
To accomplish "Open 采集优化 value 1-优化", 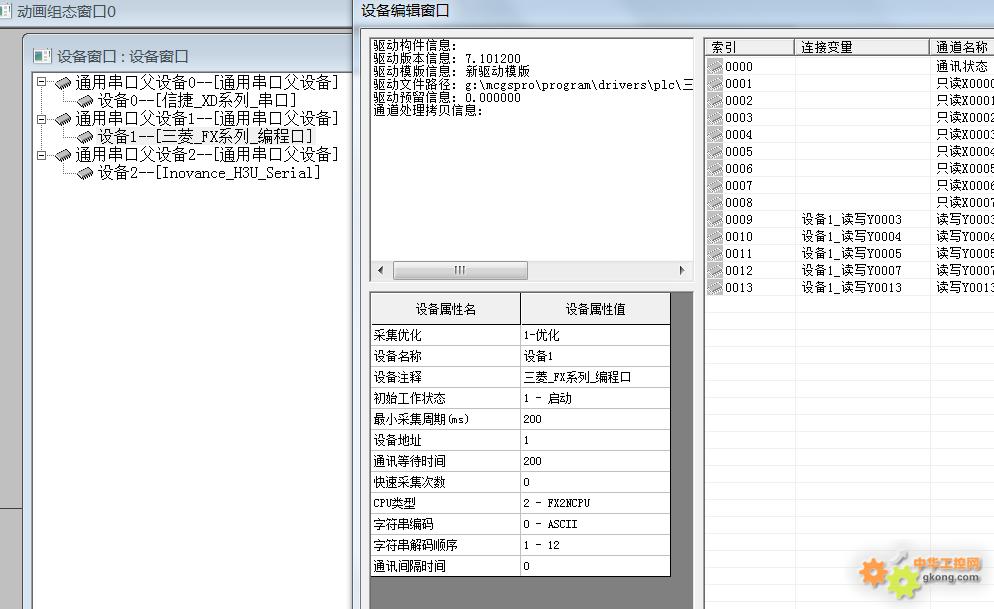I will (595, 335).
